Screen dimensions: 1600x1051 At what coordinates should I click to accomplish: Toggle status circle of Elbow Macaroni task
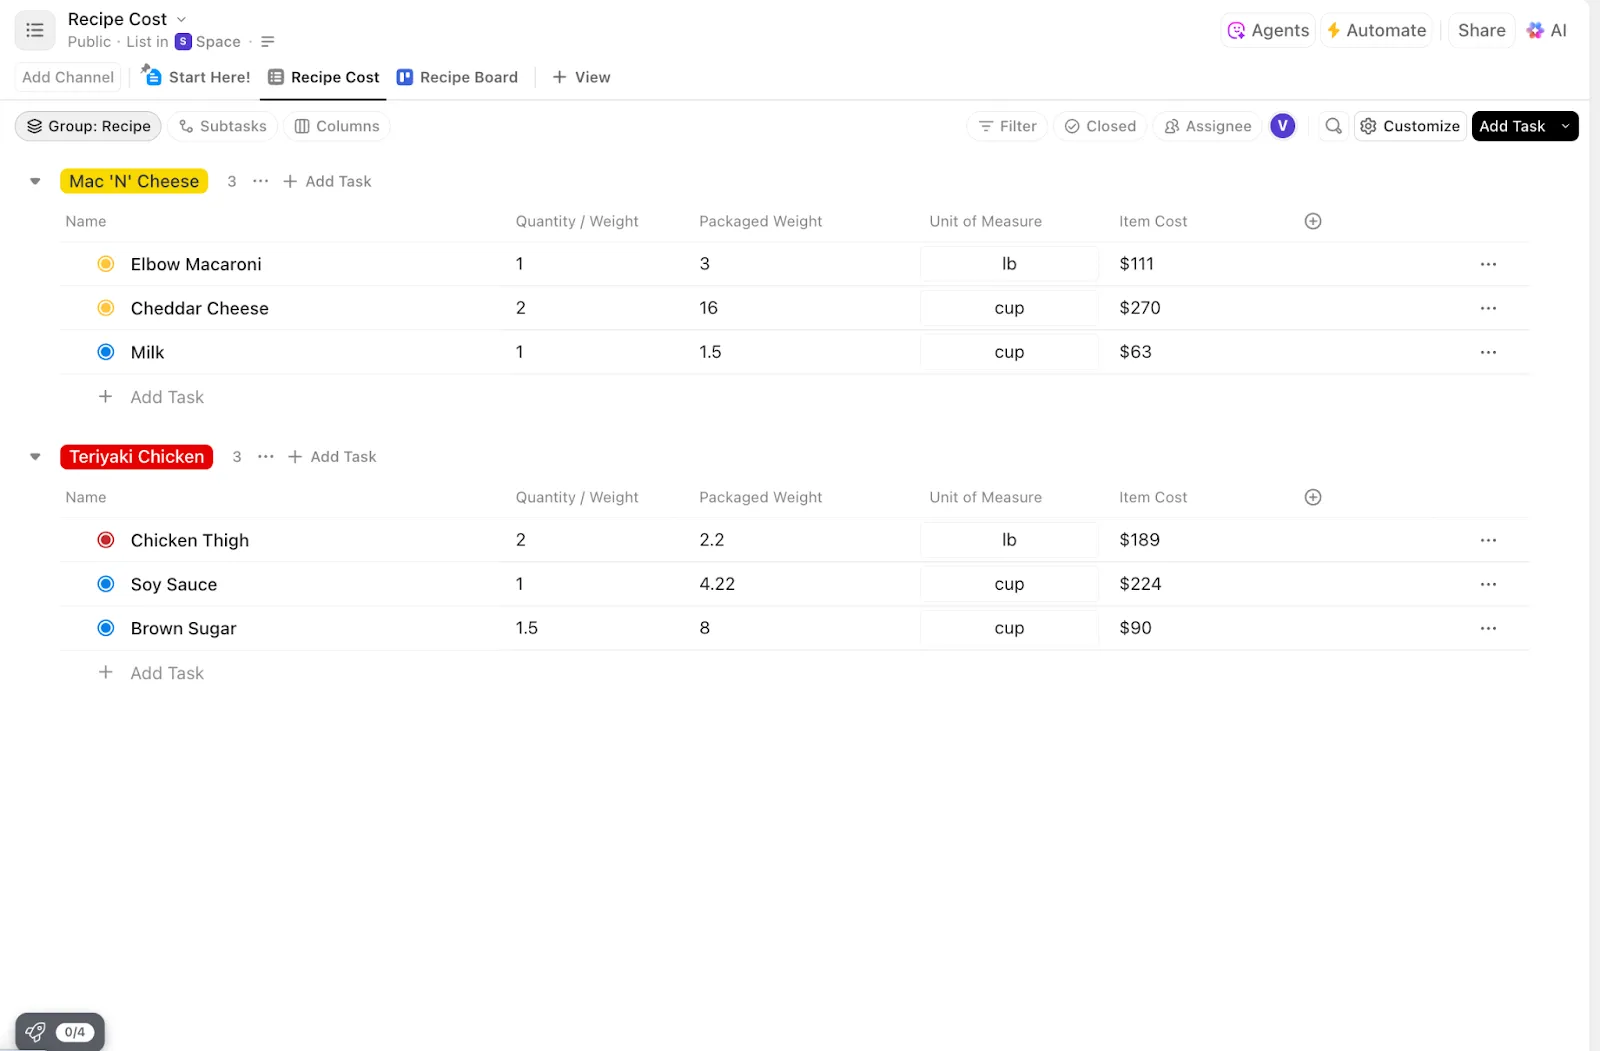(x=106, y=264)
